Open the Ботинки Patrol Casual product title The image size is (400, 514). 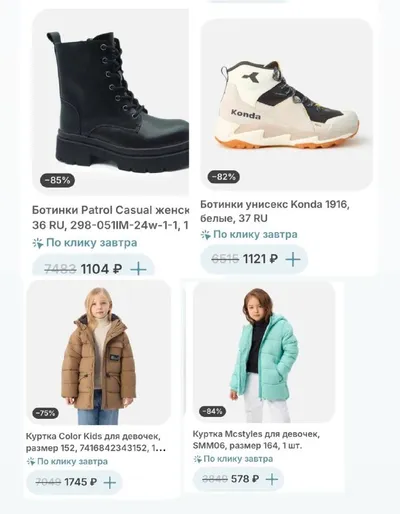click(110, 218)
